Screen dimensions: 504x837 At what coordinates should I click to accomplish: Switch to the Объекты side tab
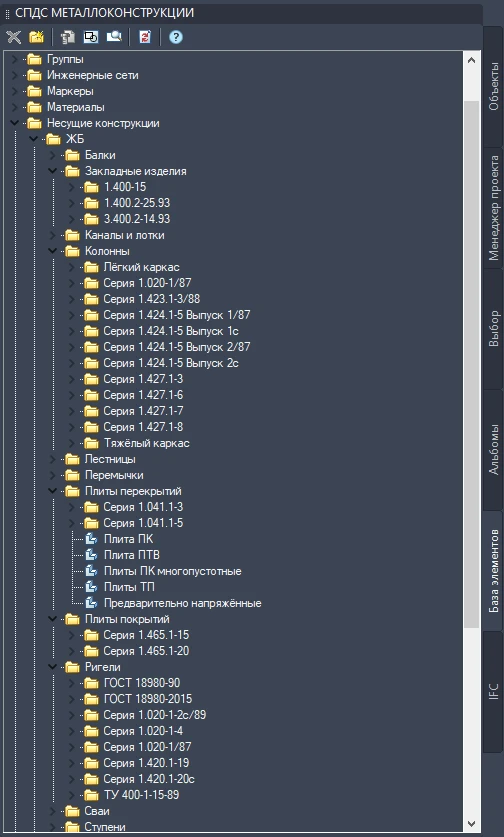tap(493, 86)
